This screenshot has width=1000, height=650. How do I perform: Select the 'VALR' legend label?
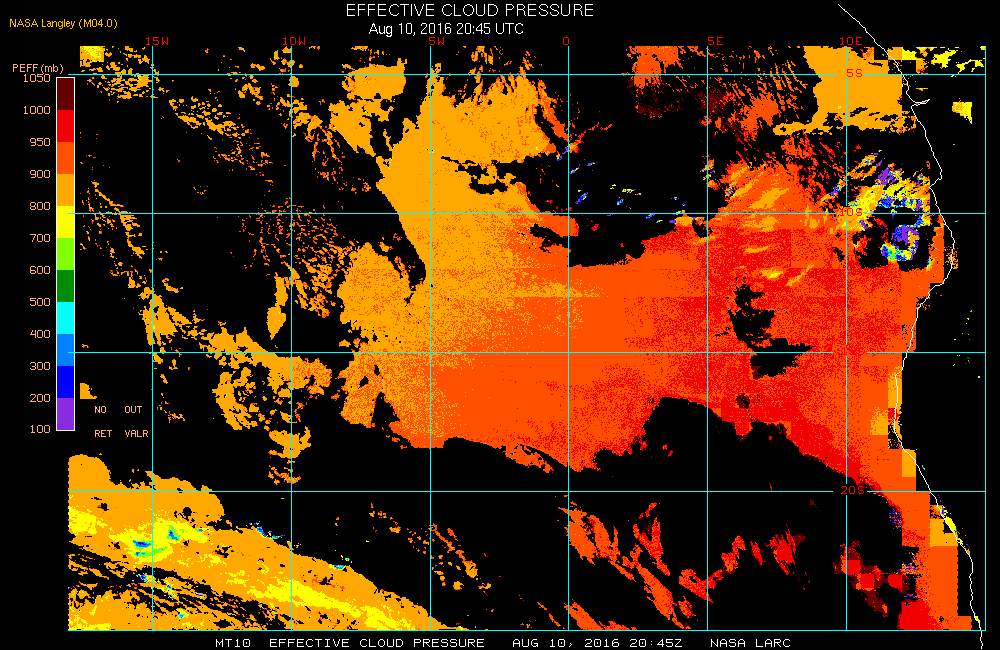pyautogui.click(x=136, y=434)
